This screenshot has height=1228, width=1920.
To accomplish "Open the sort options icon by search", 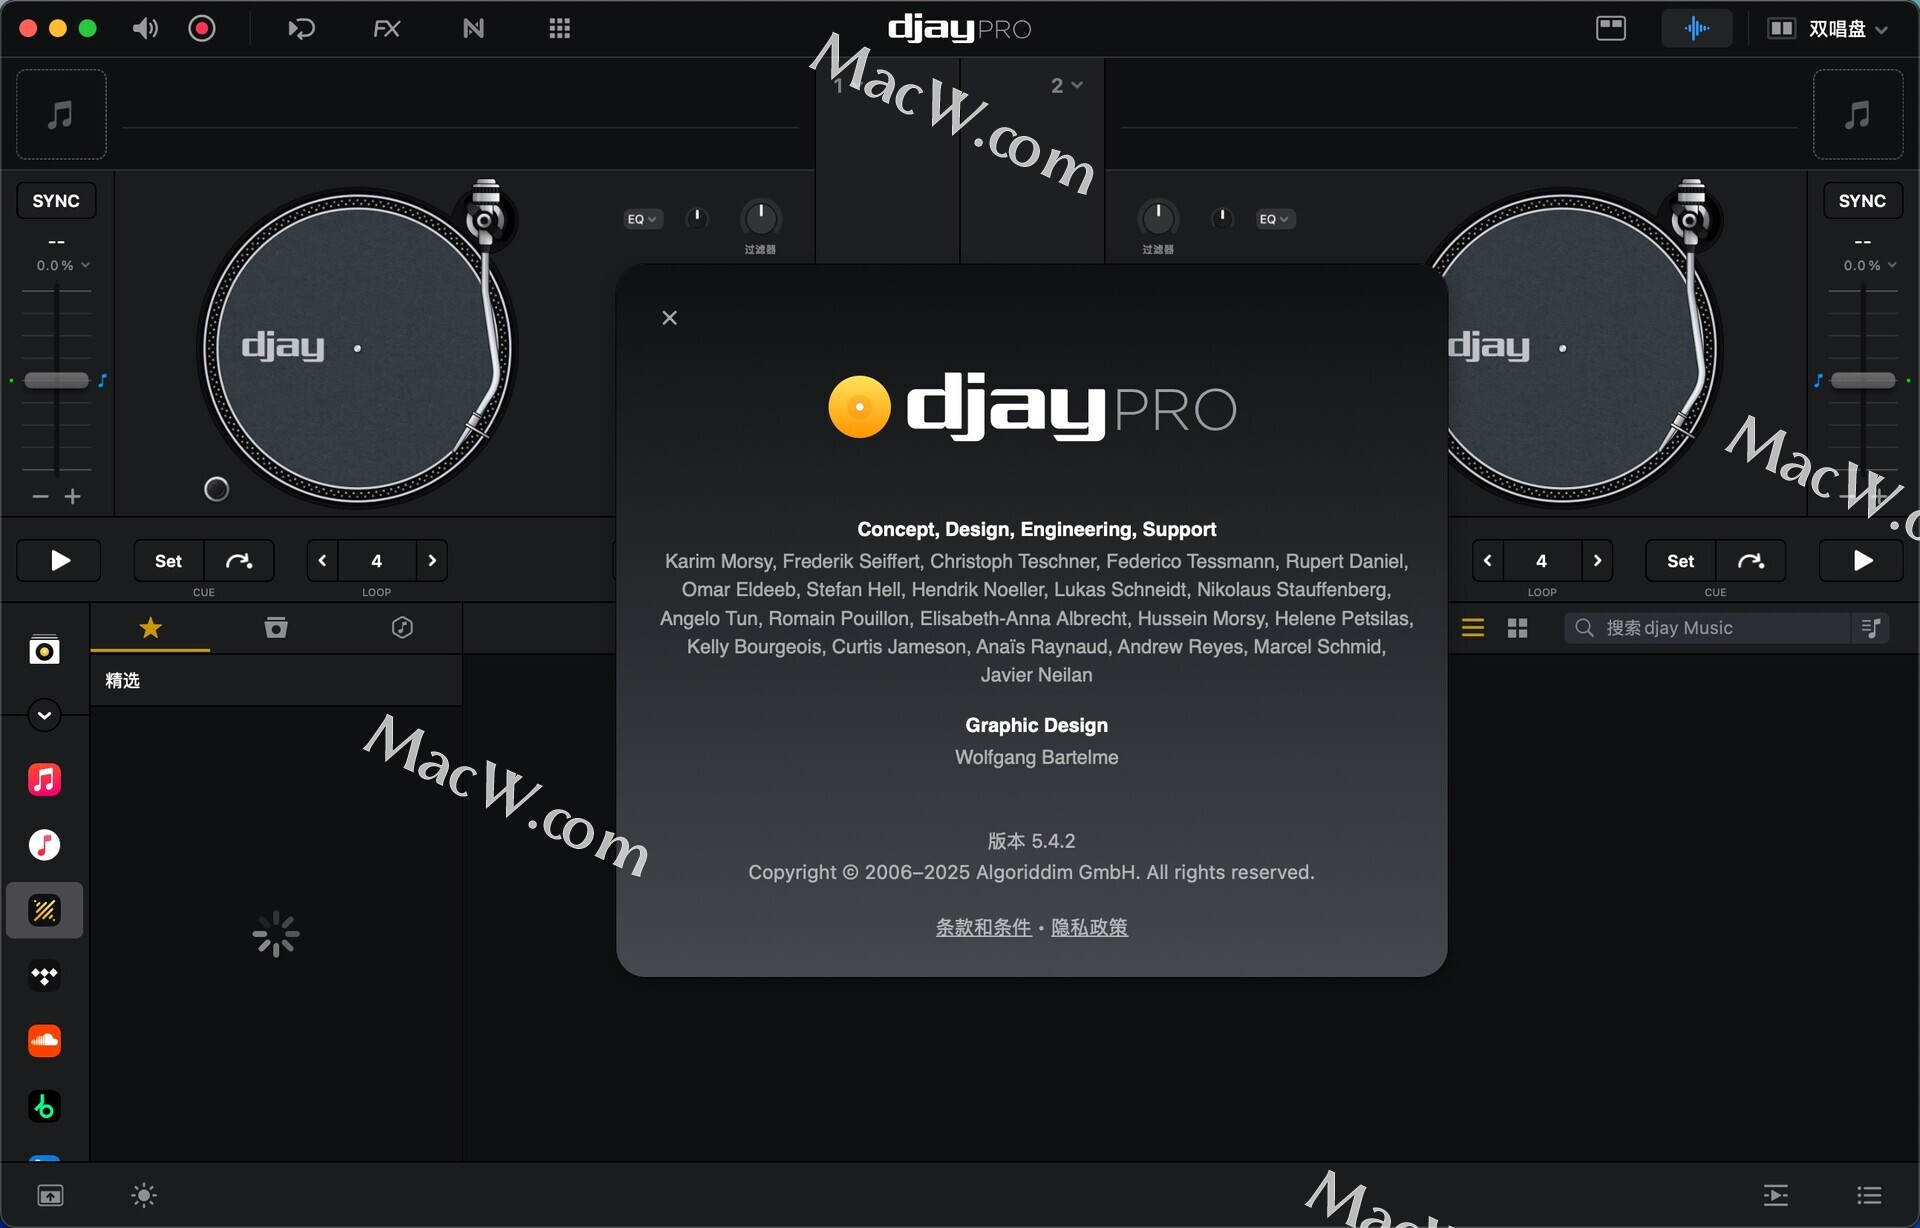I will (x=1871, y=628).
